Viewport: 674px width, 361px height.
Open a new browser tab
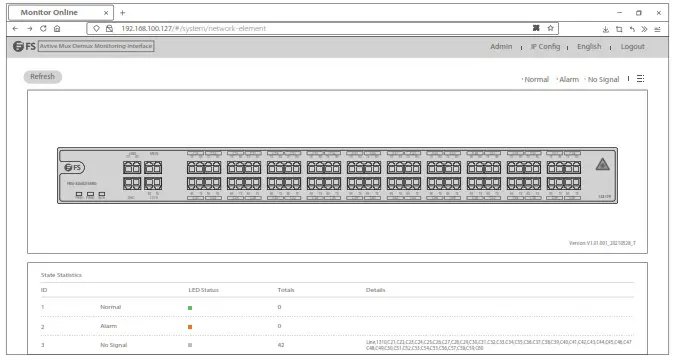pos(123,13)
